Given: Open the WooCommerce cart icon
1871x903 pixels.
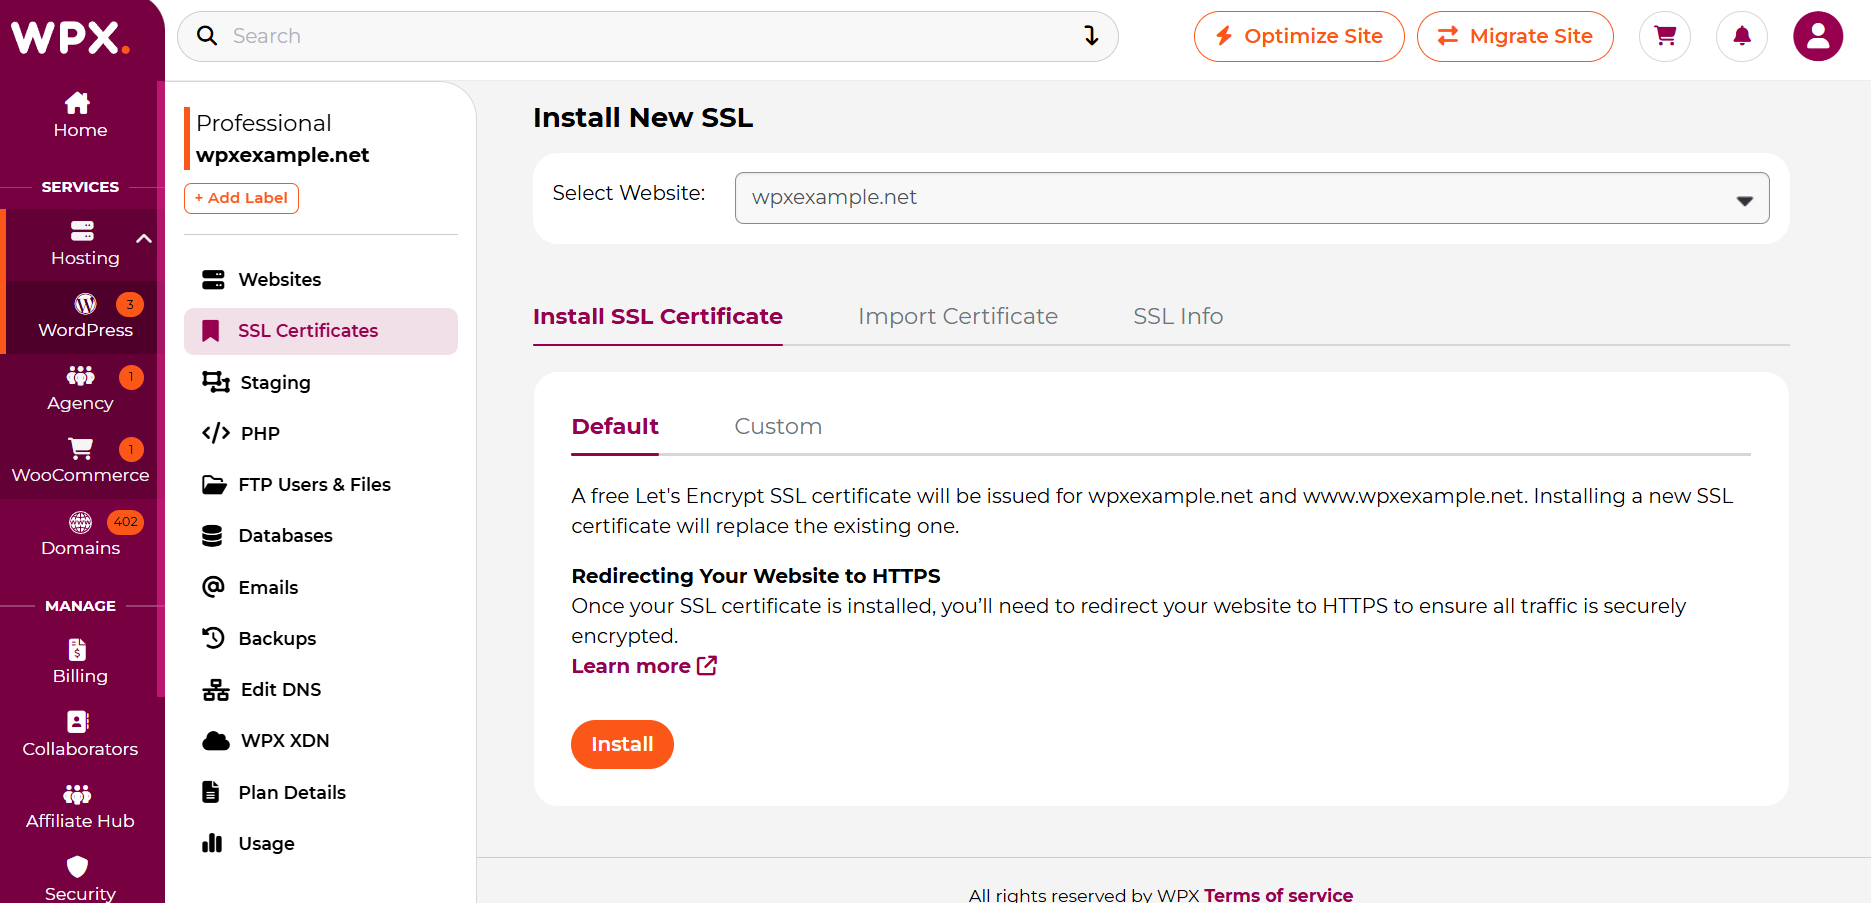Looking at the screenshot, I should click(x=80, y=448).
